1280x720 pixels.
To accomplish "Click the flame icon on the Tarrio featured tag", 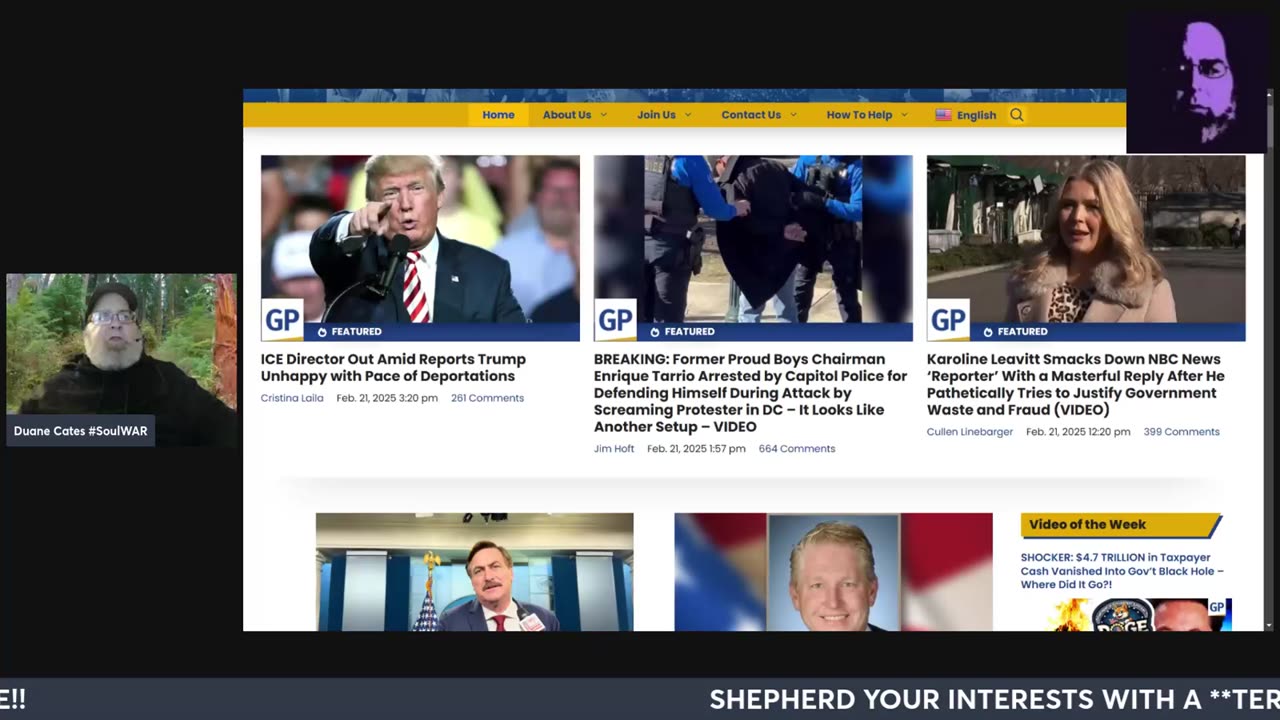I will [655, 332].
